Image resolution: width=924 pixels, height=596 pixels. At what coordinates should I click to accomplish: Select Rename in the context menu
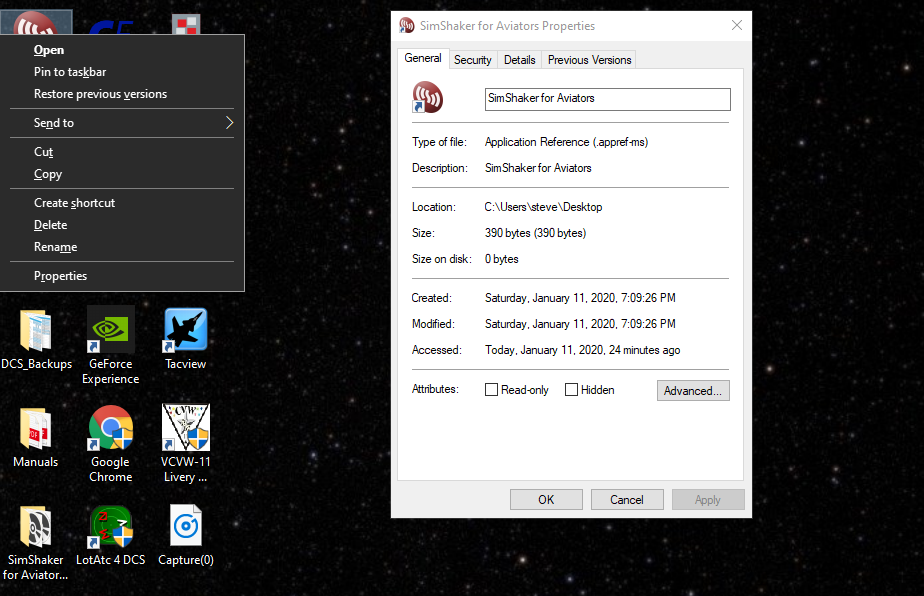(x=122, y=247)
